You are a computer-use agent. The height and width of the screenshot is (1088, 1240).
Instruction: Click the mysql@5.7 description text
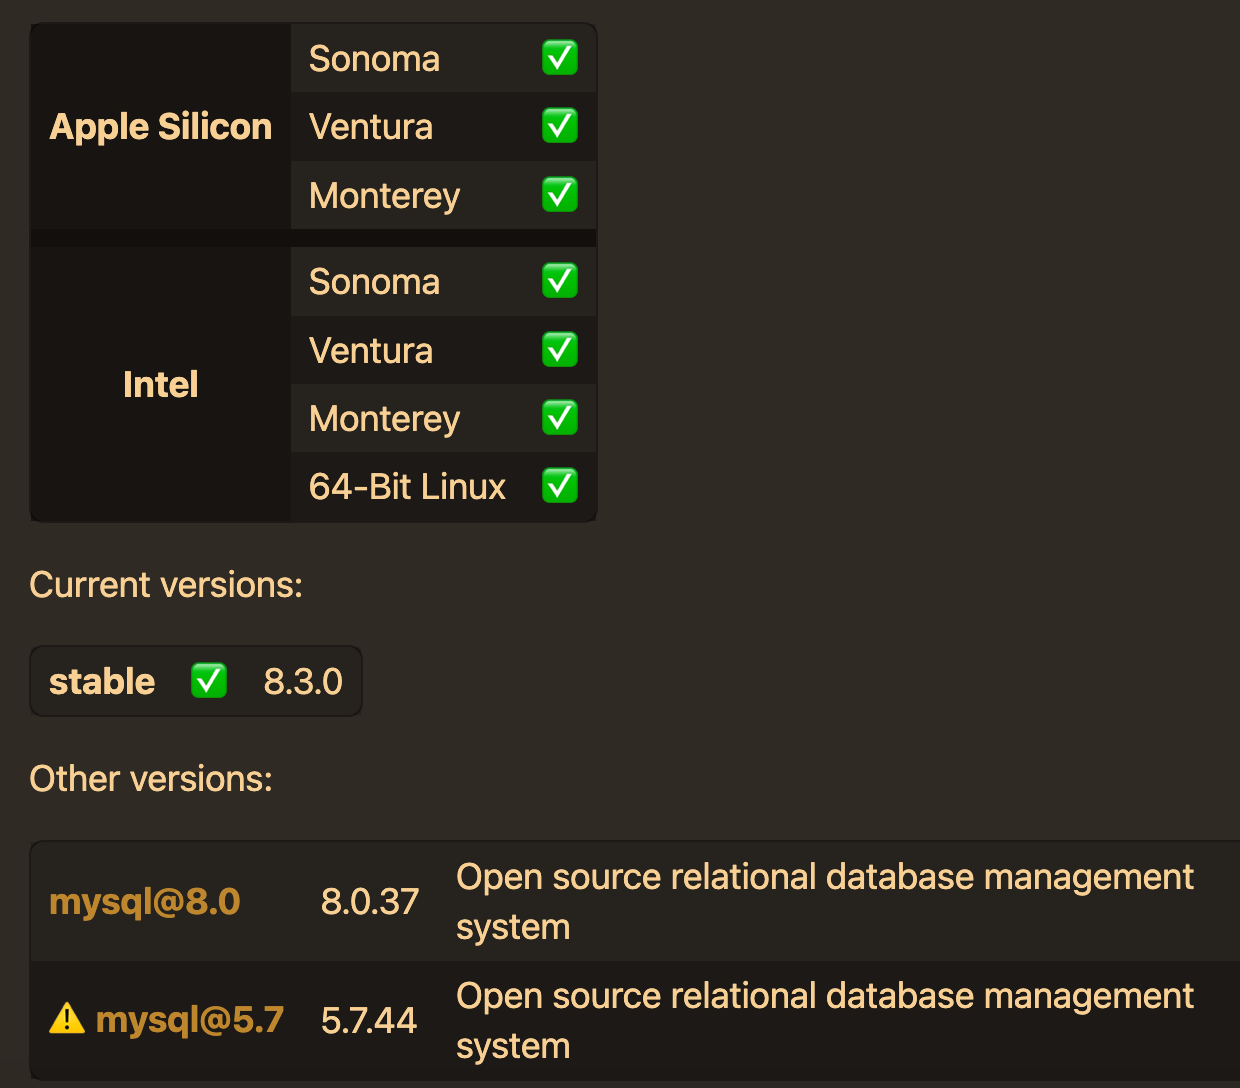824,1020
